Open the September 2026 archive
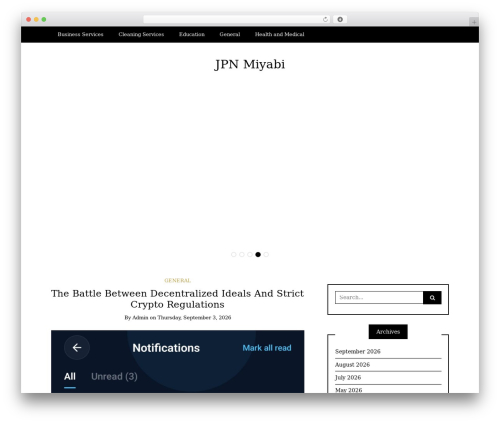The height and width of the screenshot is (423, 500). (x=358, y=351)
